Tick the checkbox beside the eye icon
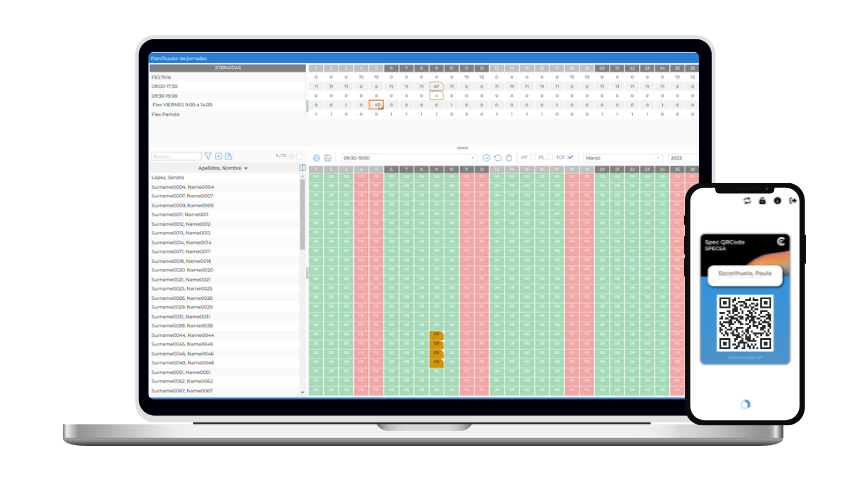The image size is (846, 481). click(299, 157)
